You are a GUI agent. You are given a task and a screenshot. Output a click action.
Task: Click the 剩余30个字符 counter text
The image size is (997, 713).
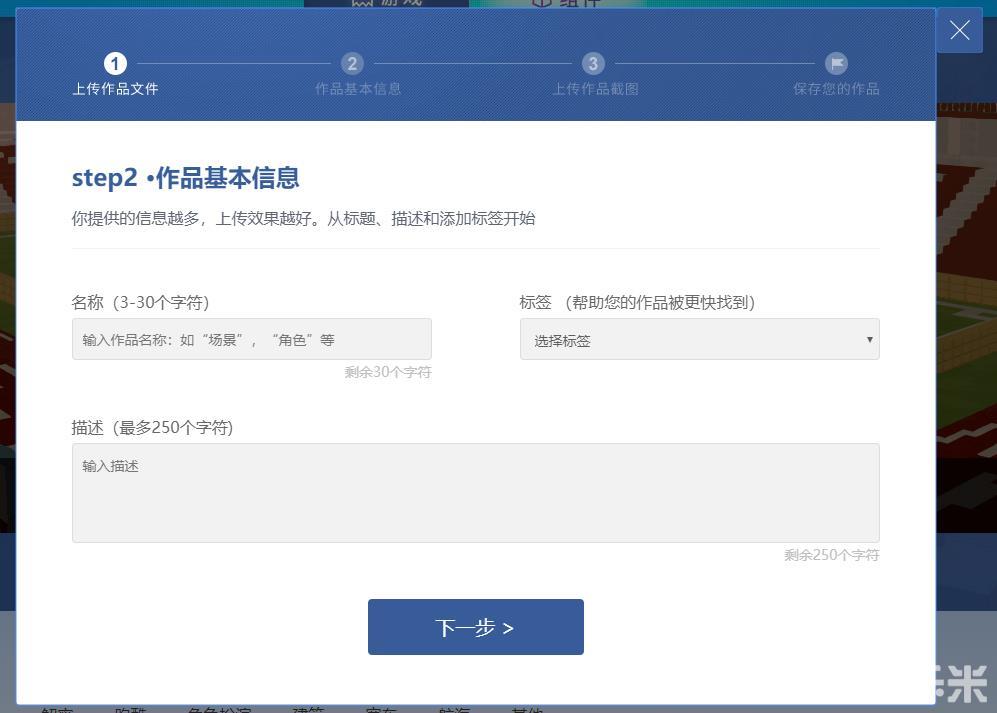coord(388,372)
